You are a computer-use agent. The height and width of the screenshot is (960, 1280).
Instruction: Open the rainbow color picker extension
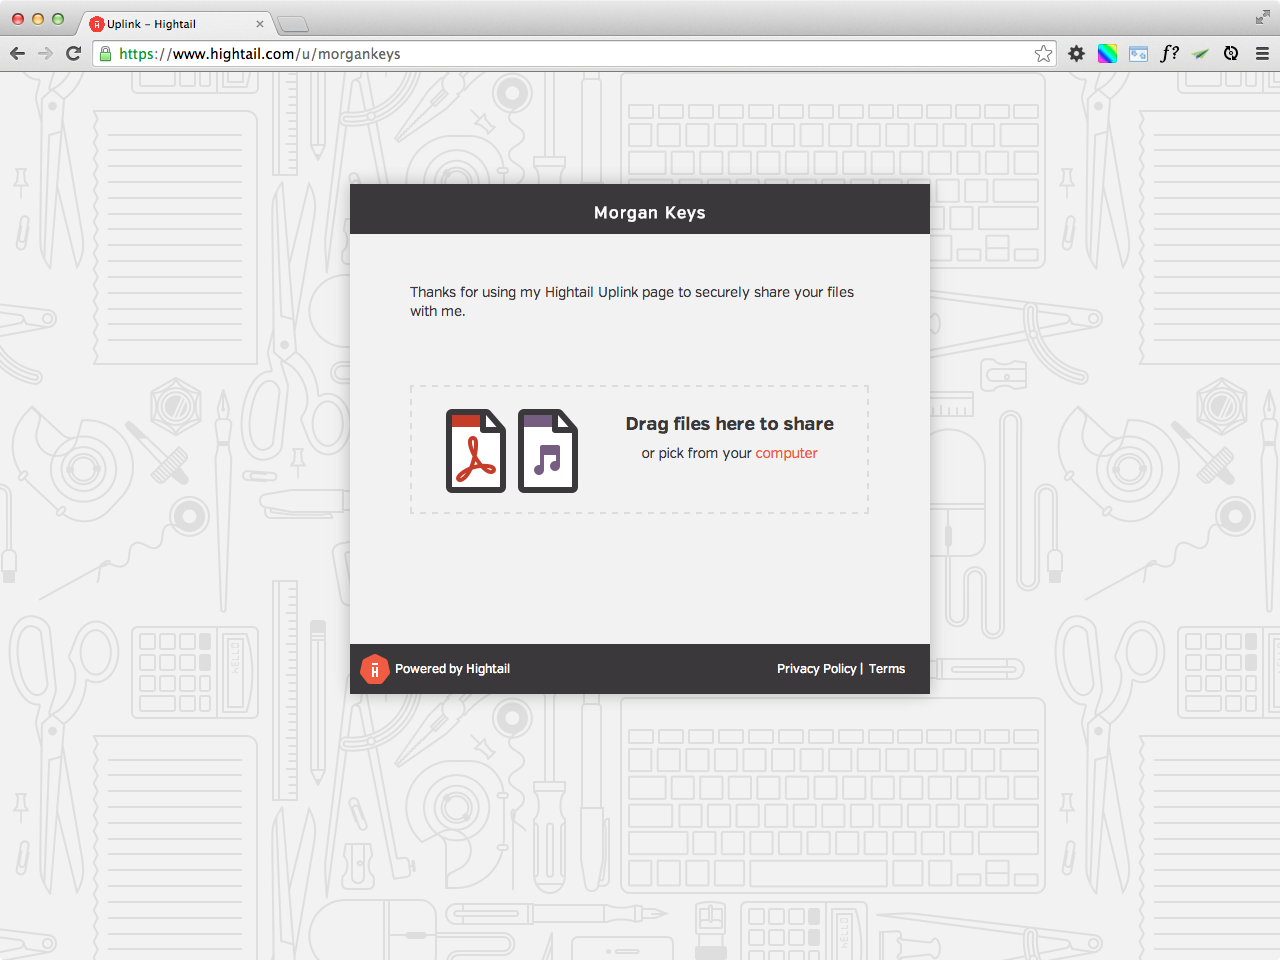(1107, 54)
